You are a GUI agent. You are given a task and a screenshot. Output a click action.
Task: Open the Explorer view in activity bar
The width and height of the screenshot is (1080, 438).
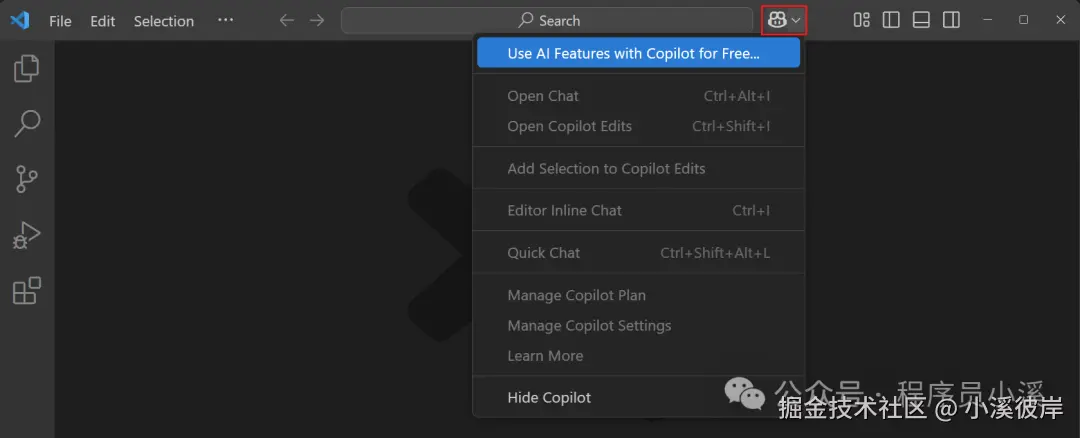coord(26,69)
